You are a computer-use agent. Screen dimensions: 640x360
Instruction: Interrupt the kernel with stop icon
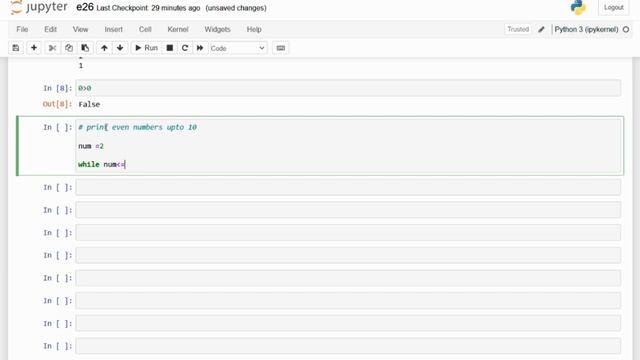click(169, 48)
